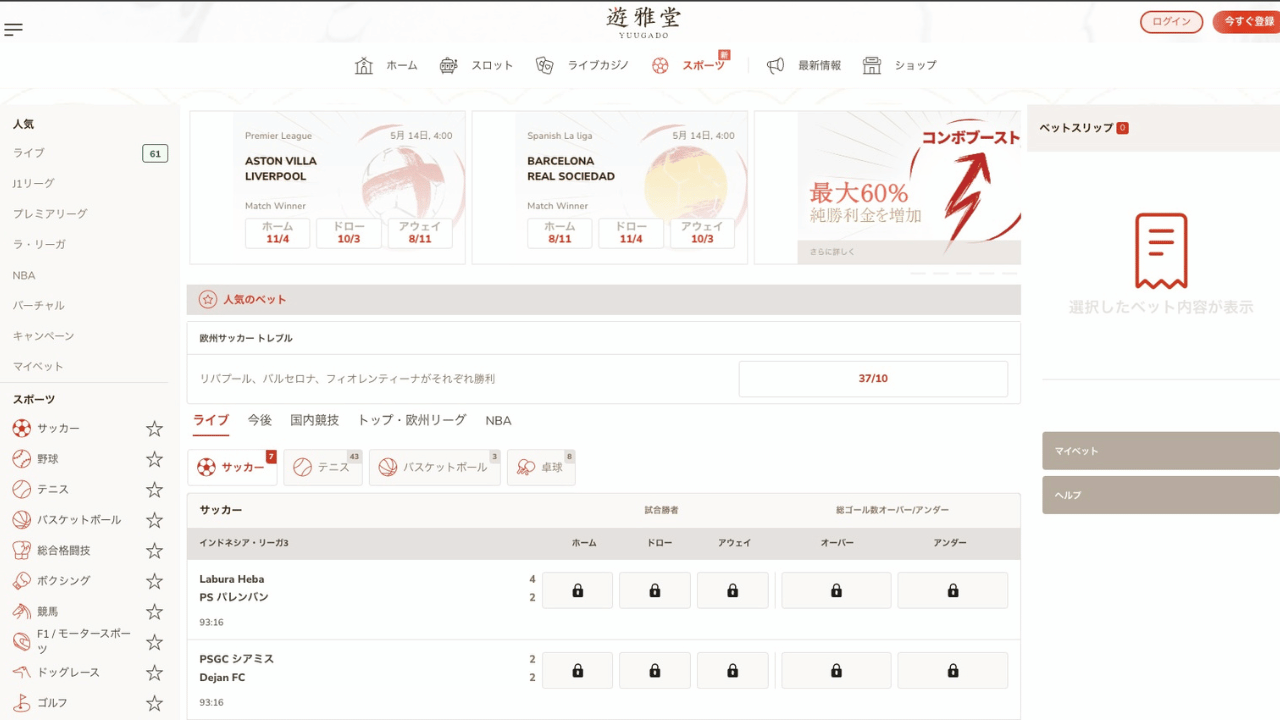Switch to the ライブ tab
Screen dimensions: 1280x720
pyautogui.click(x=211, y=421)
